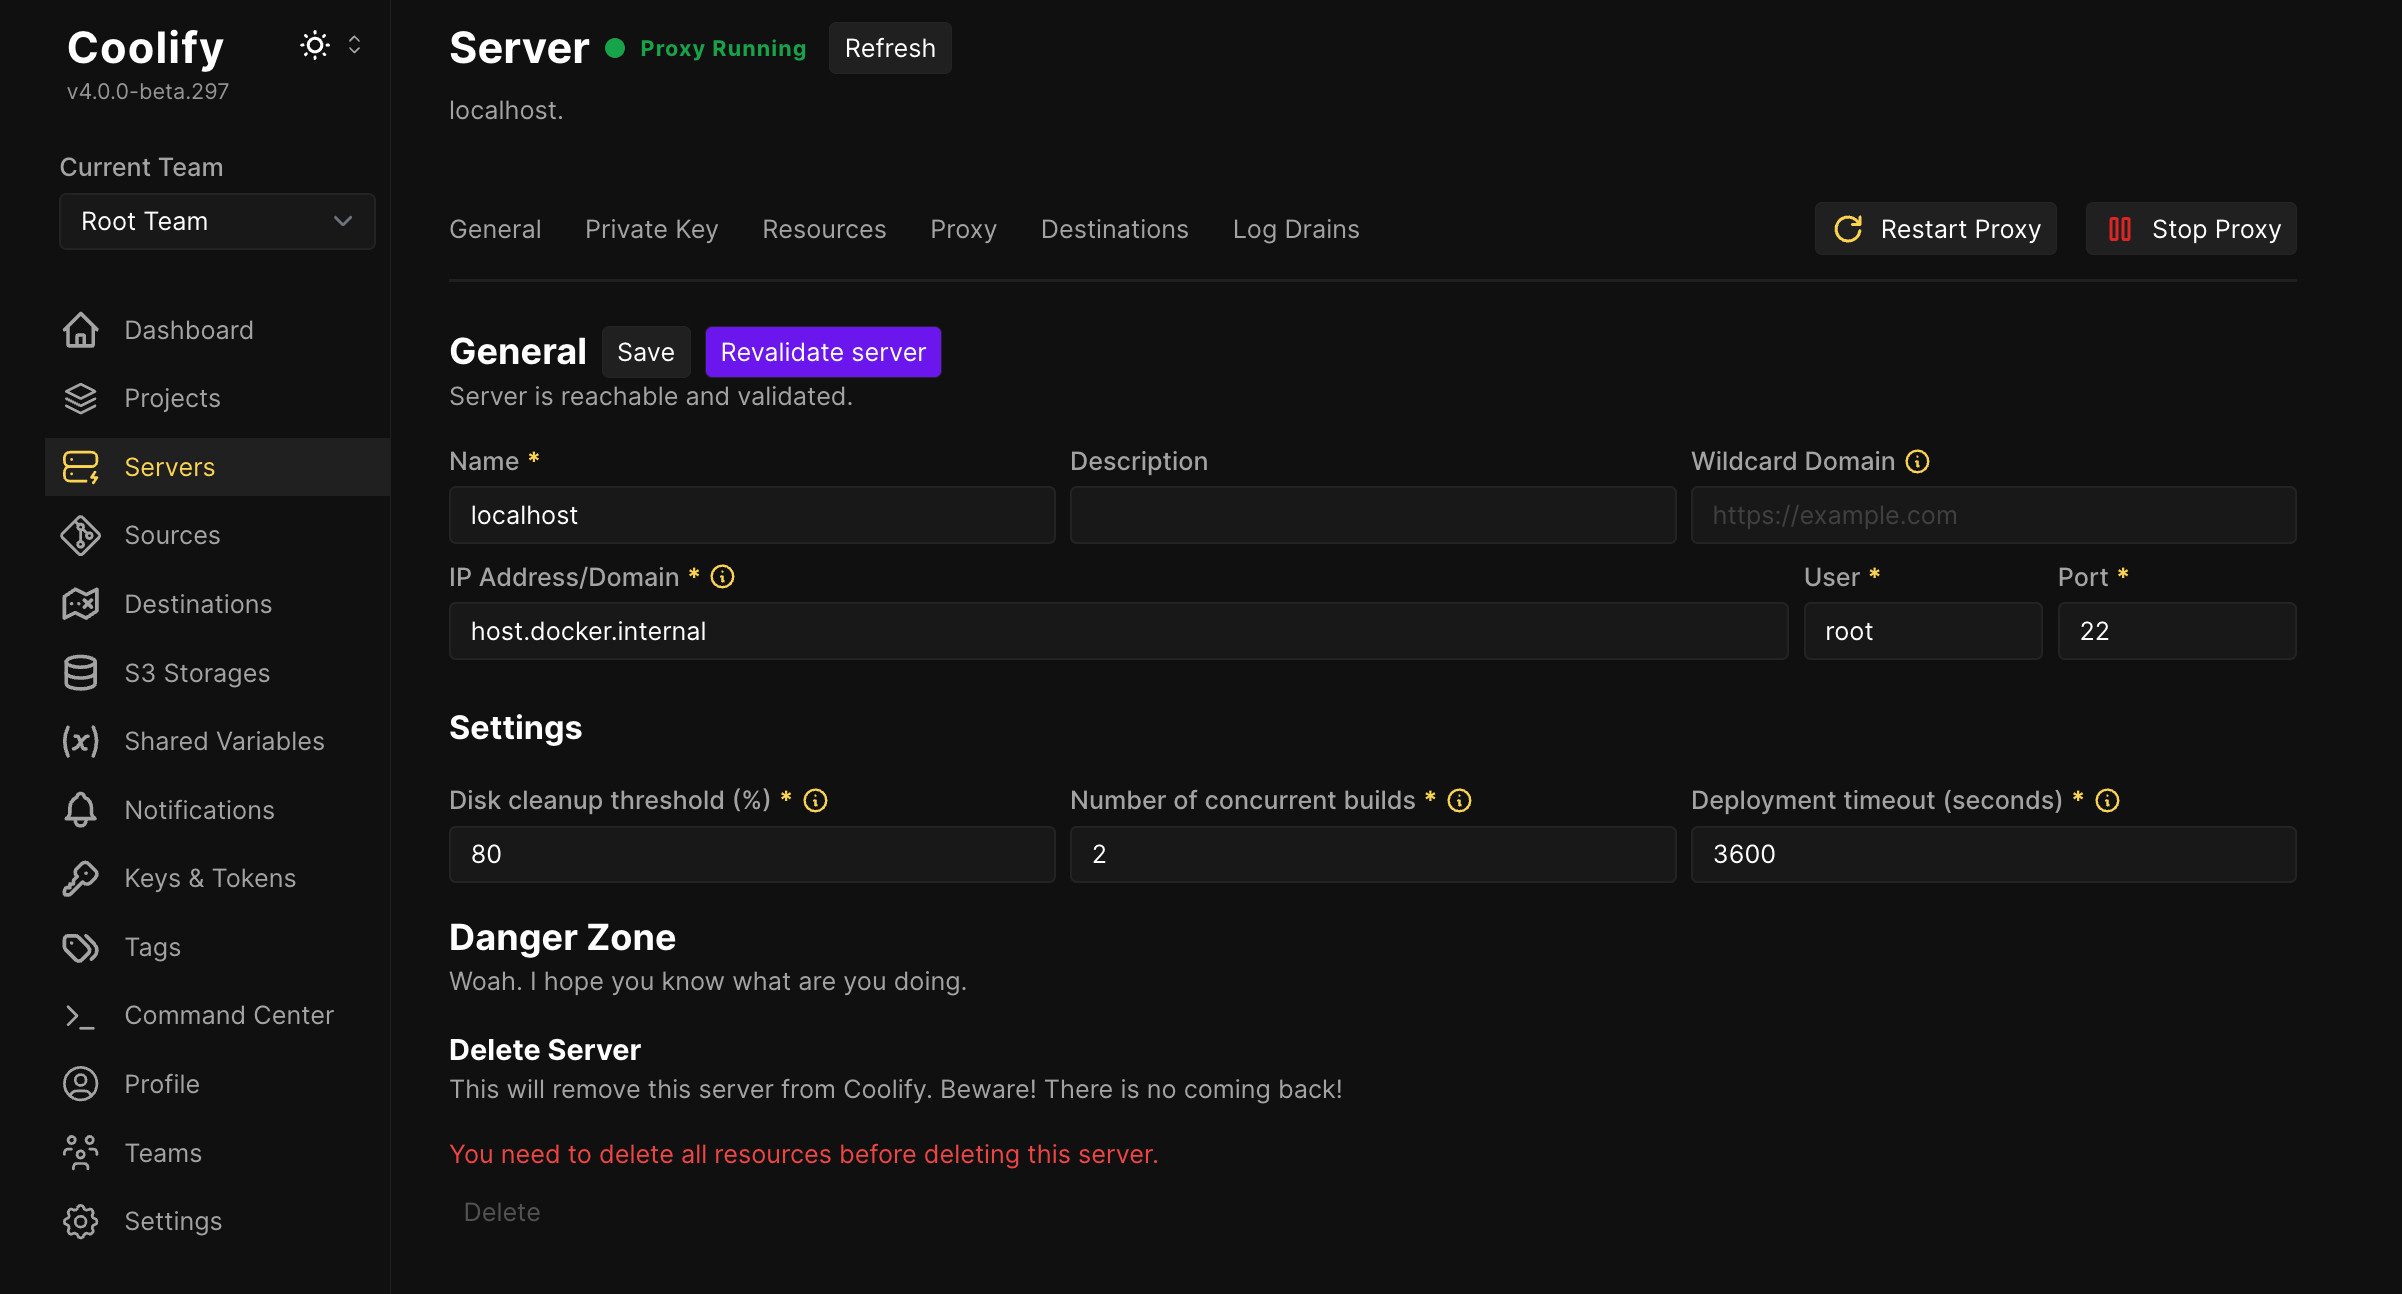Image resolution: width=2402 pixels, height=1294 pixels.
Task: Click the Dashboard home icon
Action: point(81,330)
